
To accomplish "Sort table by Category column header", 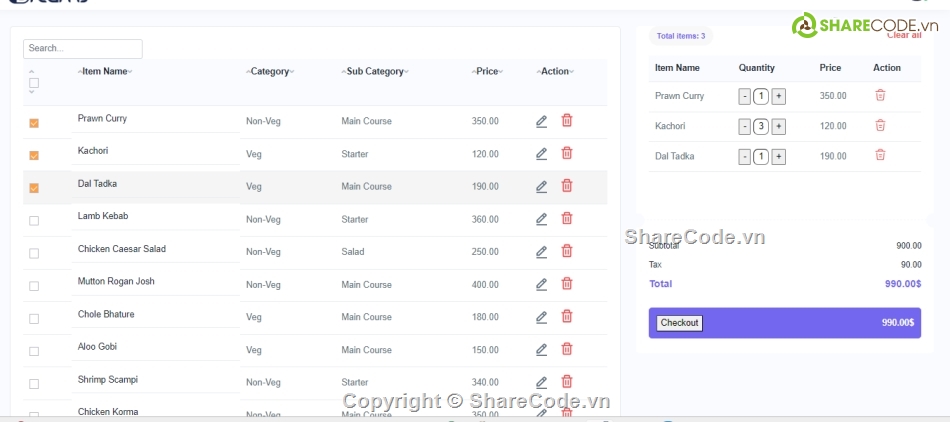I will (x=270, y=71).
